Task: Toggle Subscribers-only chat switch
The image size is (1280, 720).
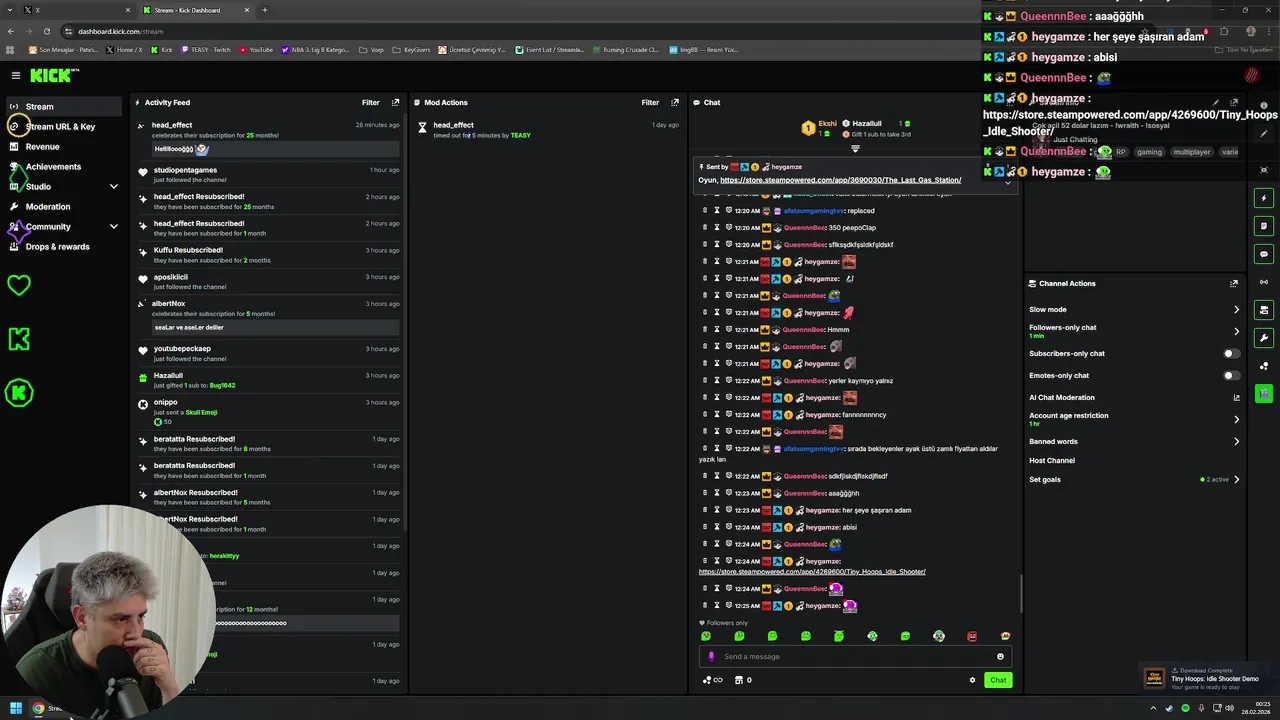Action: [1232, 354]
